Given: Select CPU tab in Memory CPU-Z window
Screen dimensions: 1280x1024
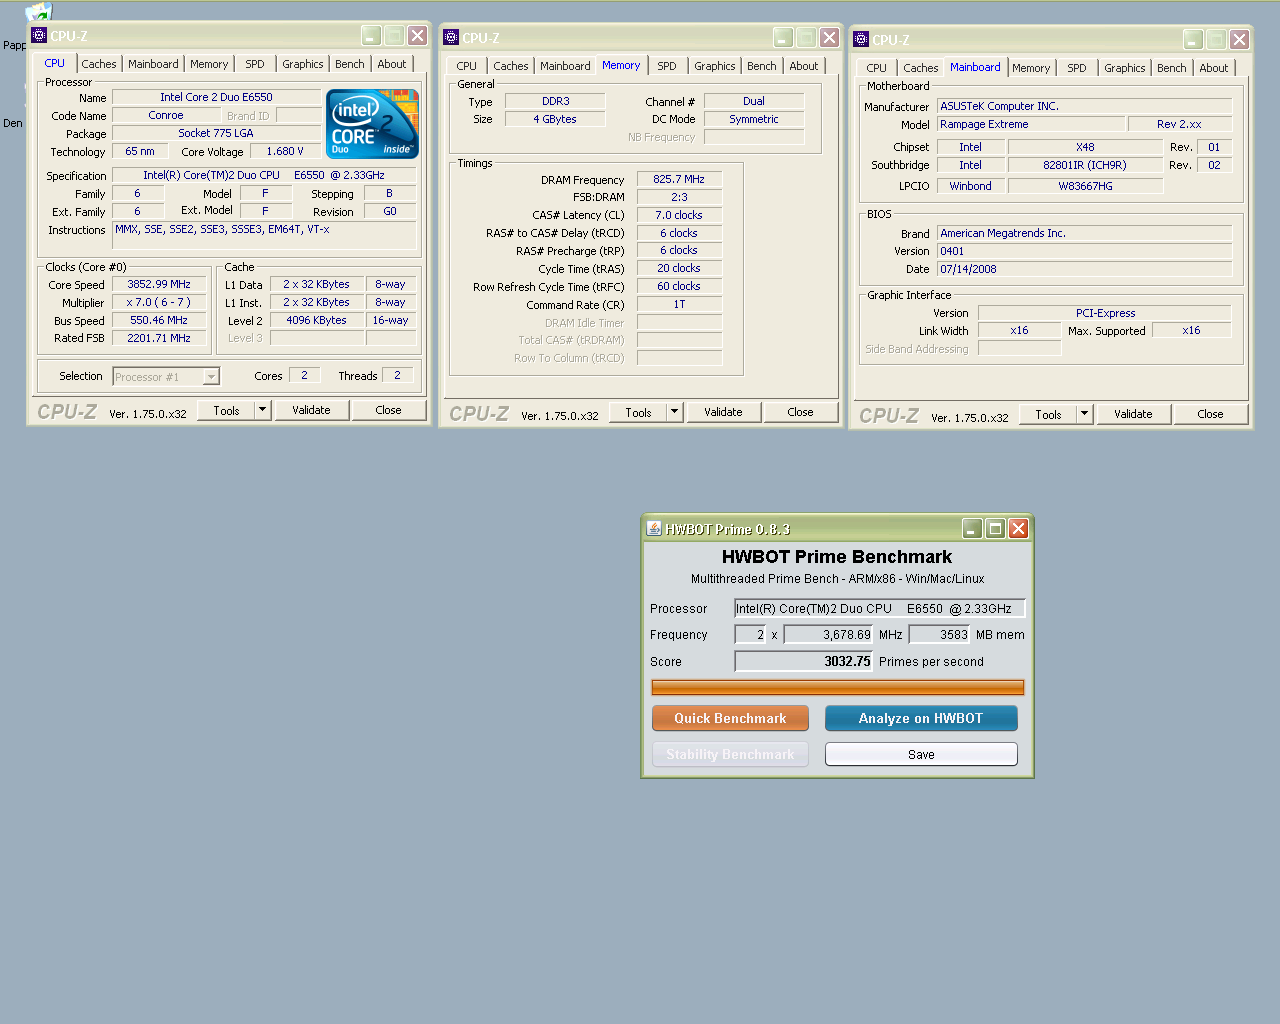Looking at the screenshot, I should [467, 66].
